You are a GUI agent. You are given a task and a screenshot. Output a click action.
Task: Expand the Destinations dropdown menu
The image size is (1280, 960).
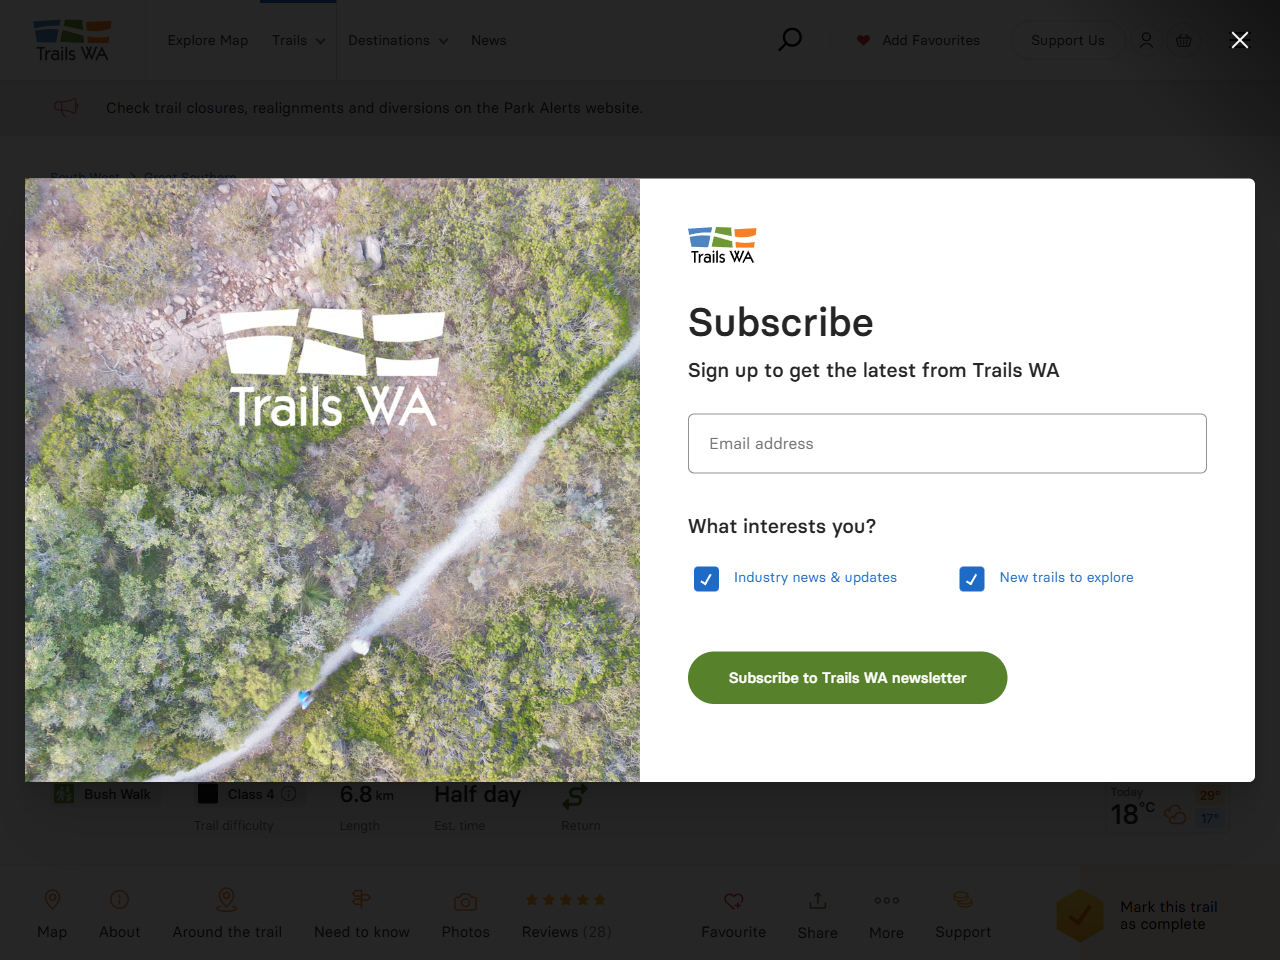[x=397, y=41]
